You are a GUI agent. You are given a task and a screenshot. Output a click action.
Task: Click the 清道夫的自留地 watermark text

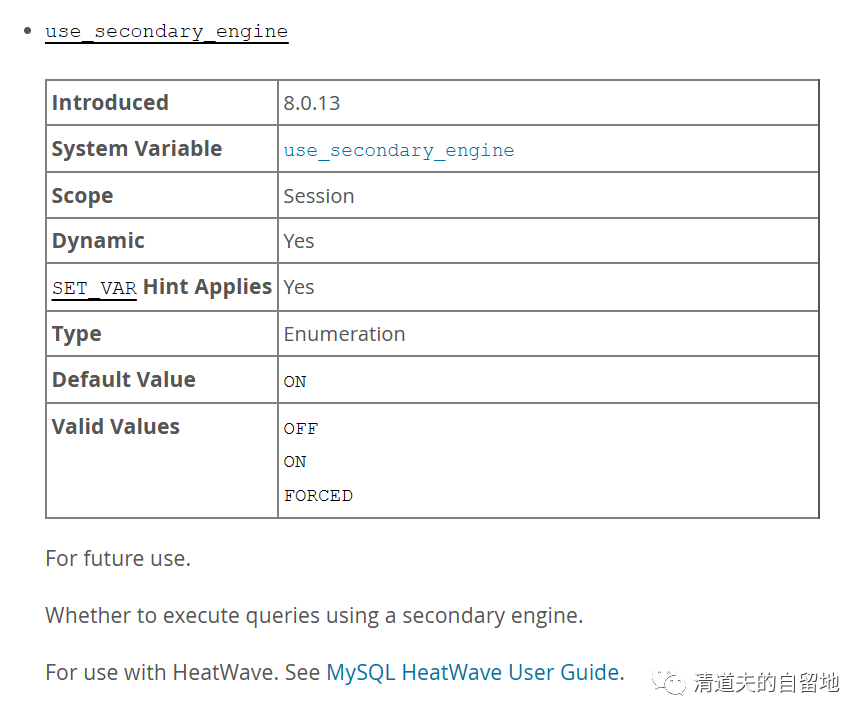pyautogui.click(x=766, y=683)
